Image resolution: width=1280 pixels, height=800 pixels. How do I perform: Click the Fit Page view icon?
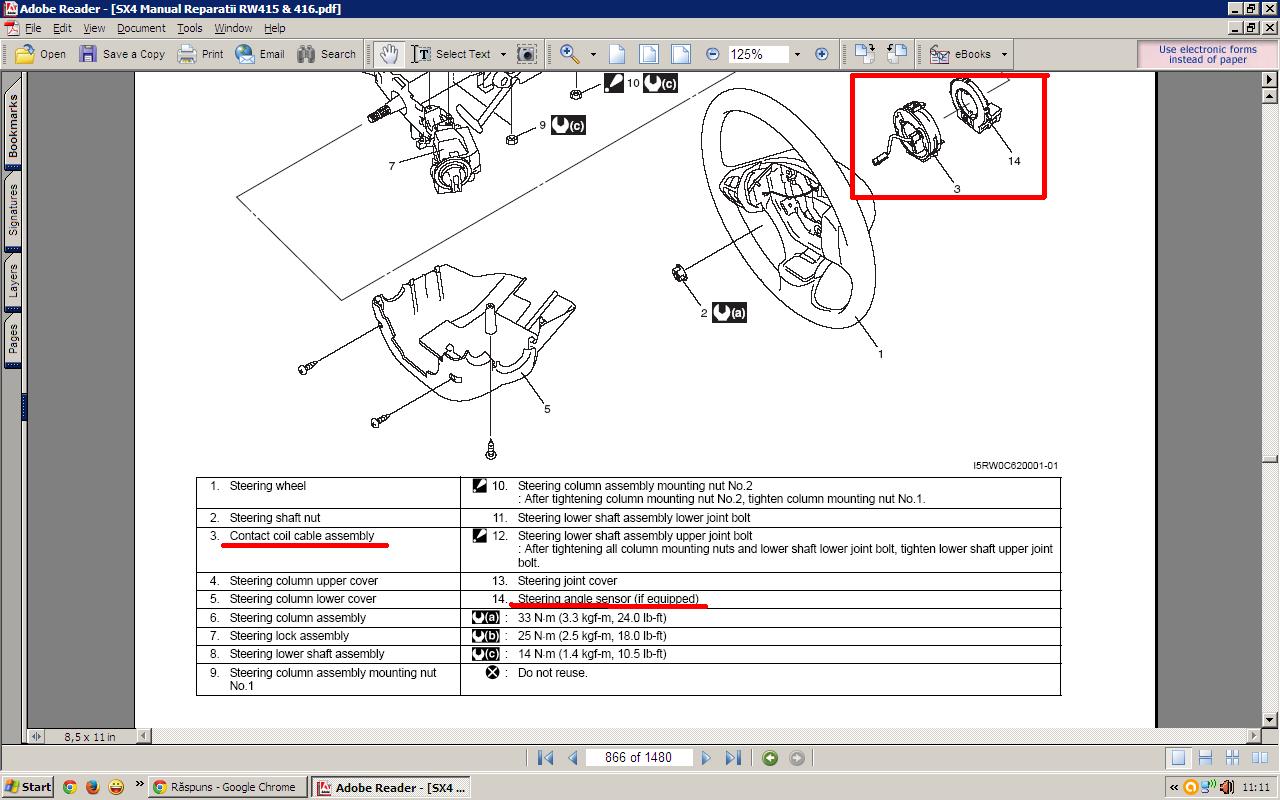pyautogui.click(x=649, y=54)
